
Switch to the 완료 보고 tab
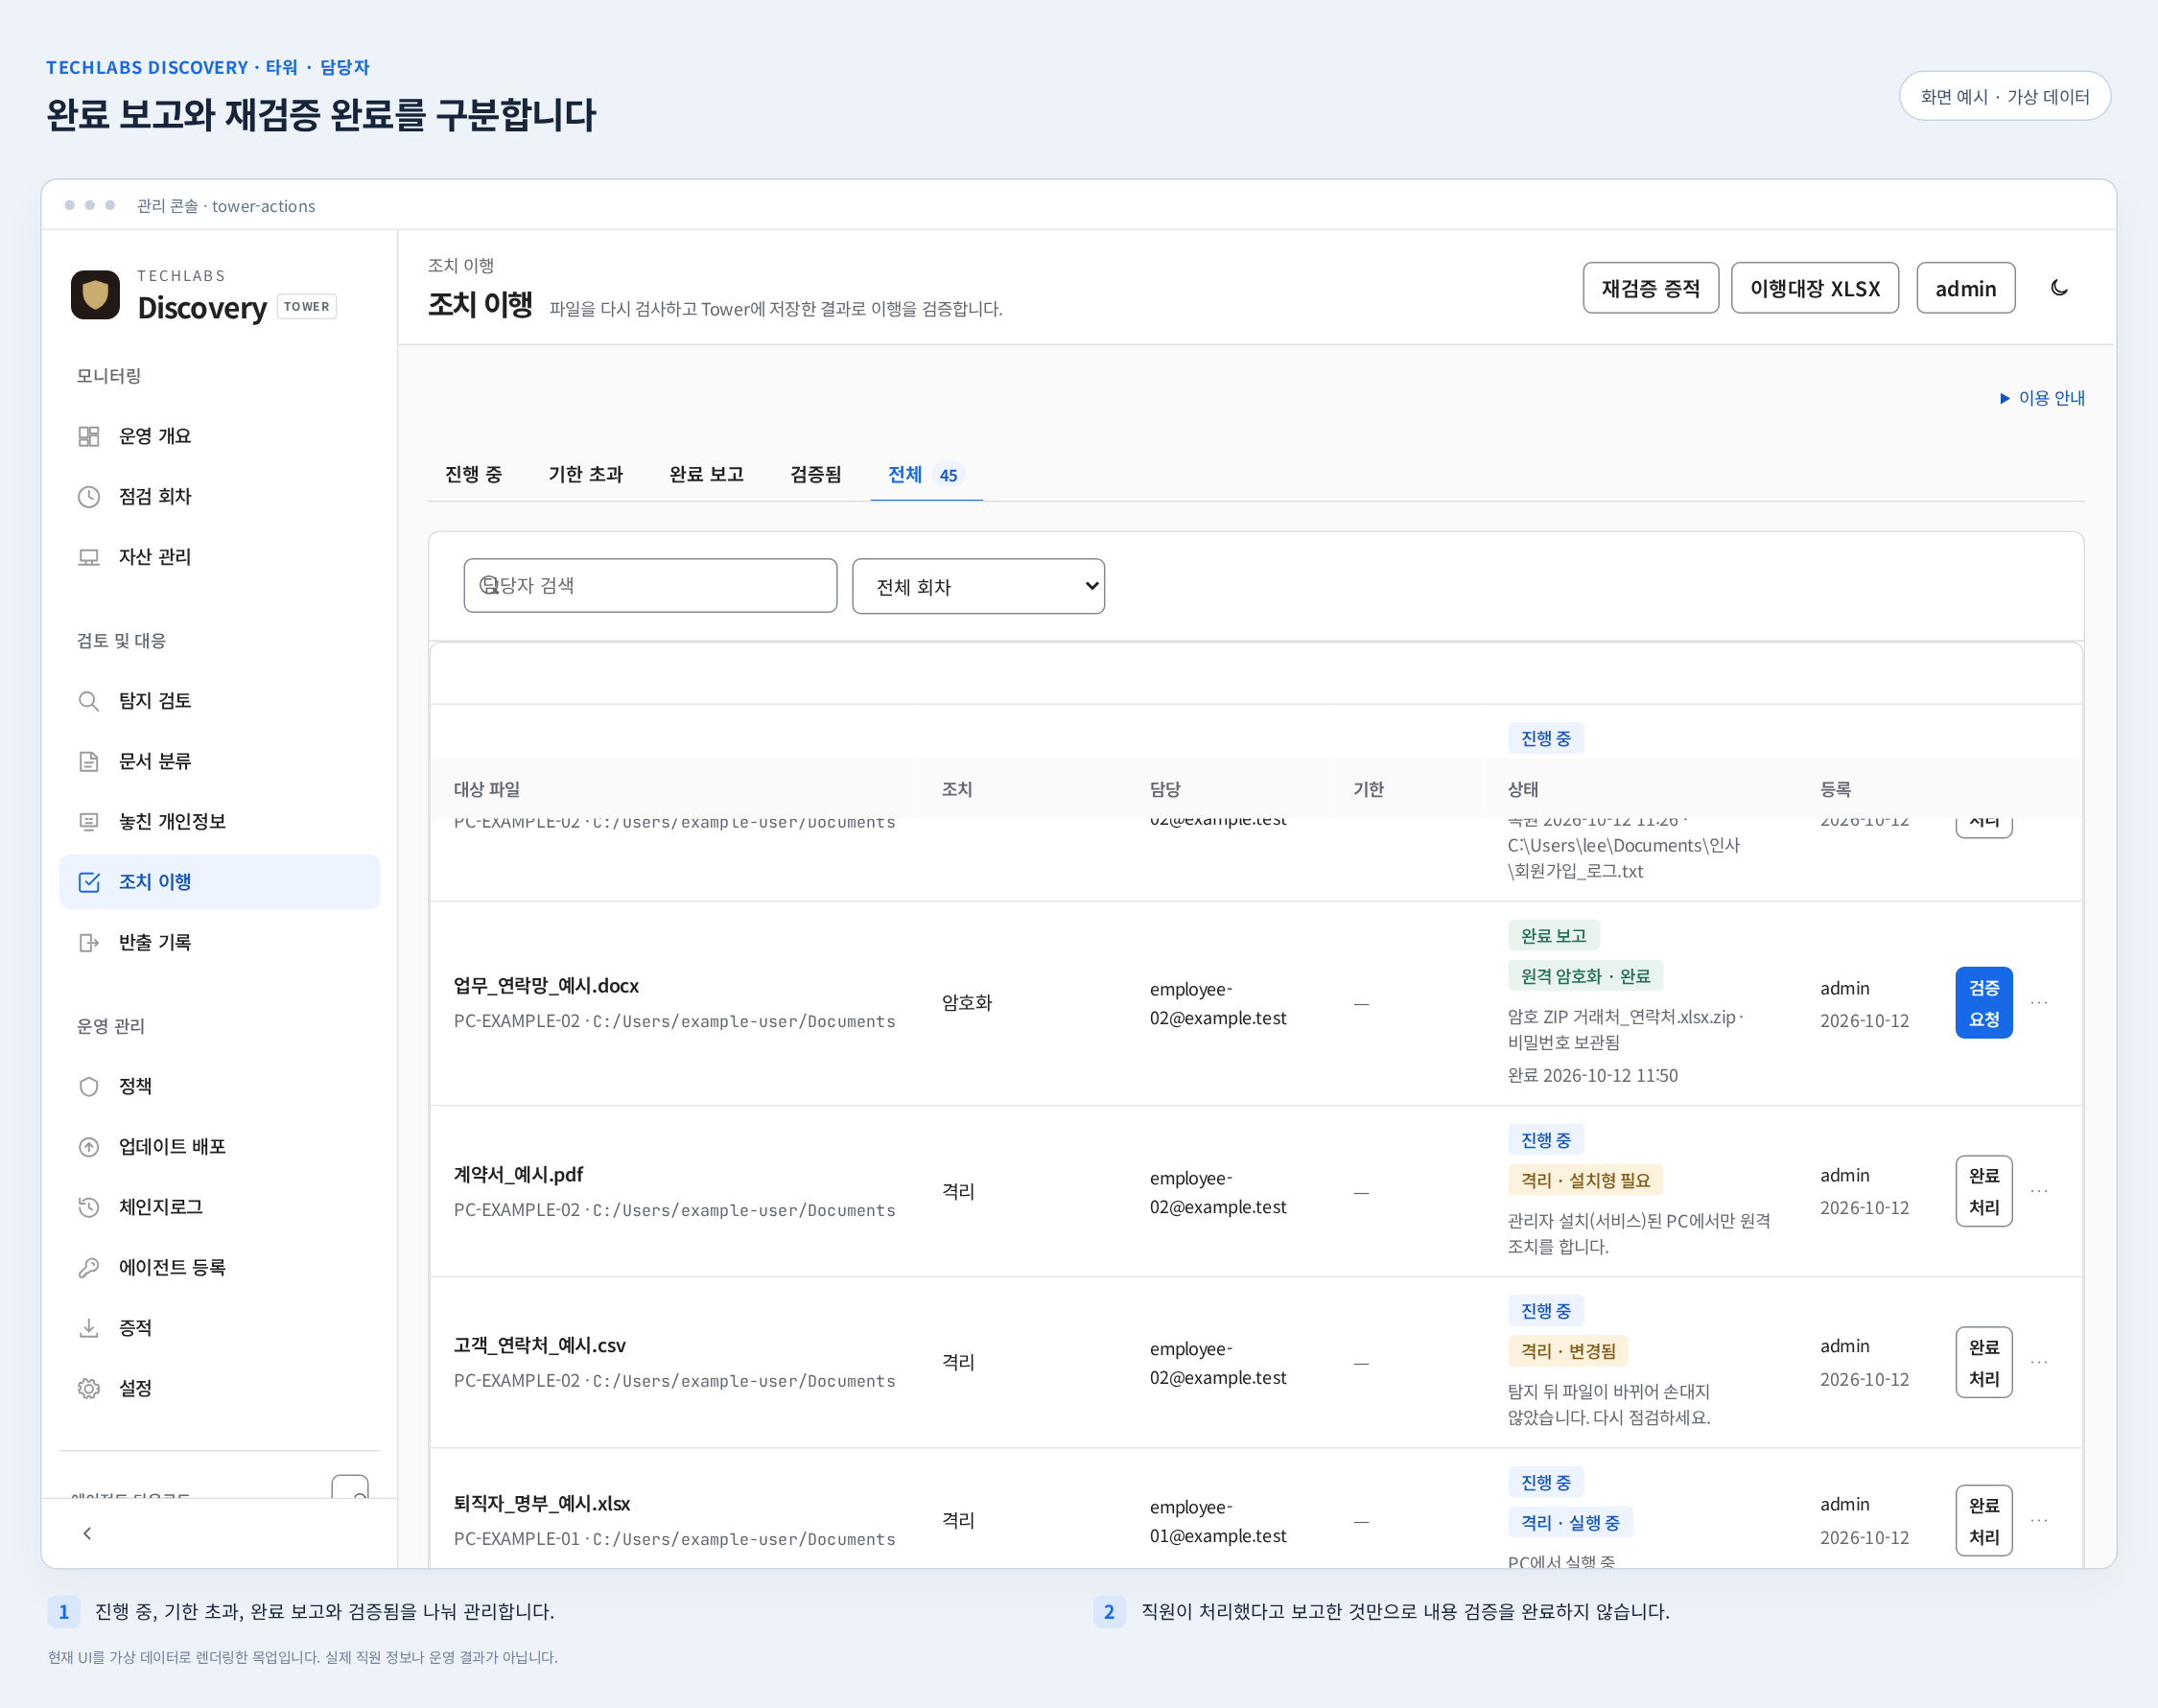click(x=706, y=474)
